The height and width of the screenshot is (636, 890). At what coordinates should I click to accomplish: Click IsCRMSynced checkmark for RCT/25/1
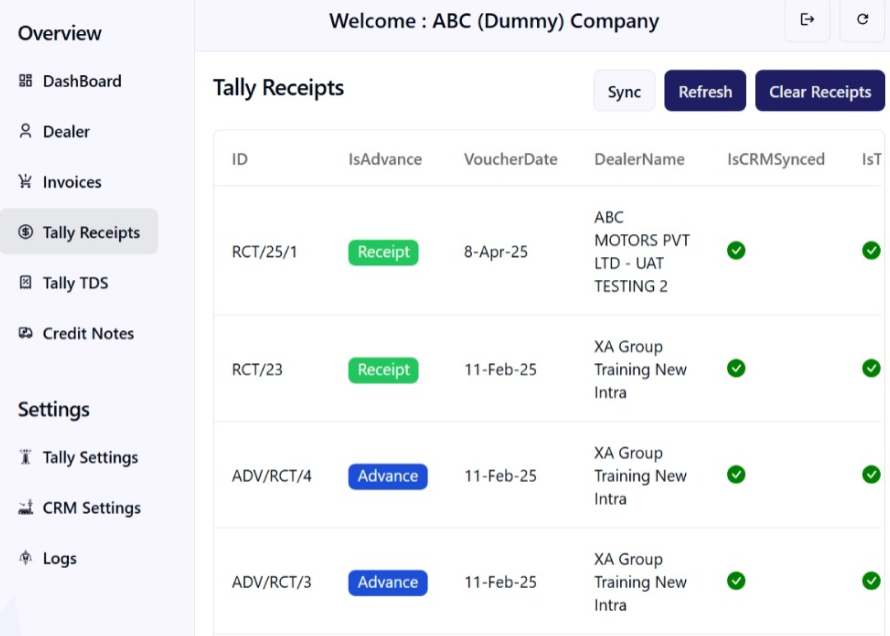(x=736, y=250)
